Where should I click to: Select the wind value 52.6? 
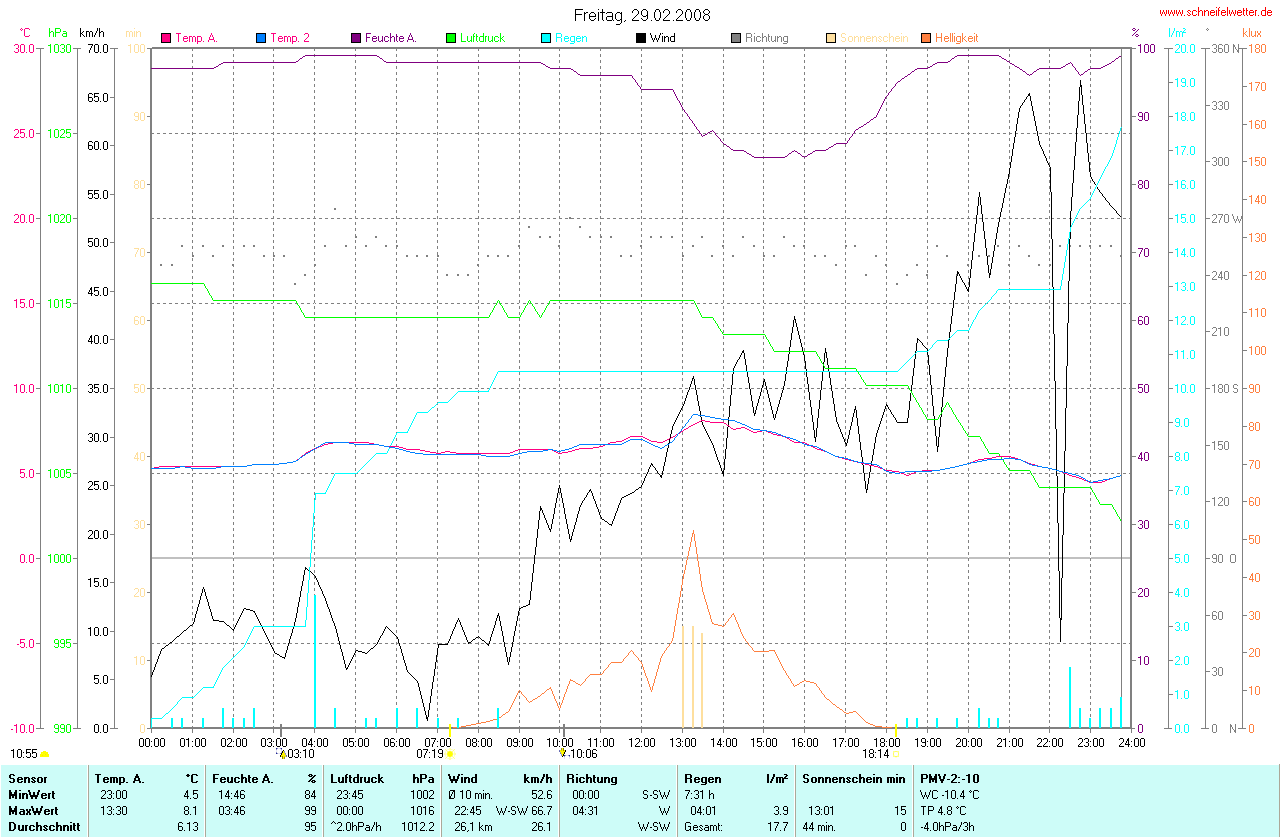point(541,794)
